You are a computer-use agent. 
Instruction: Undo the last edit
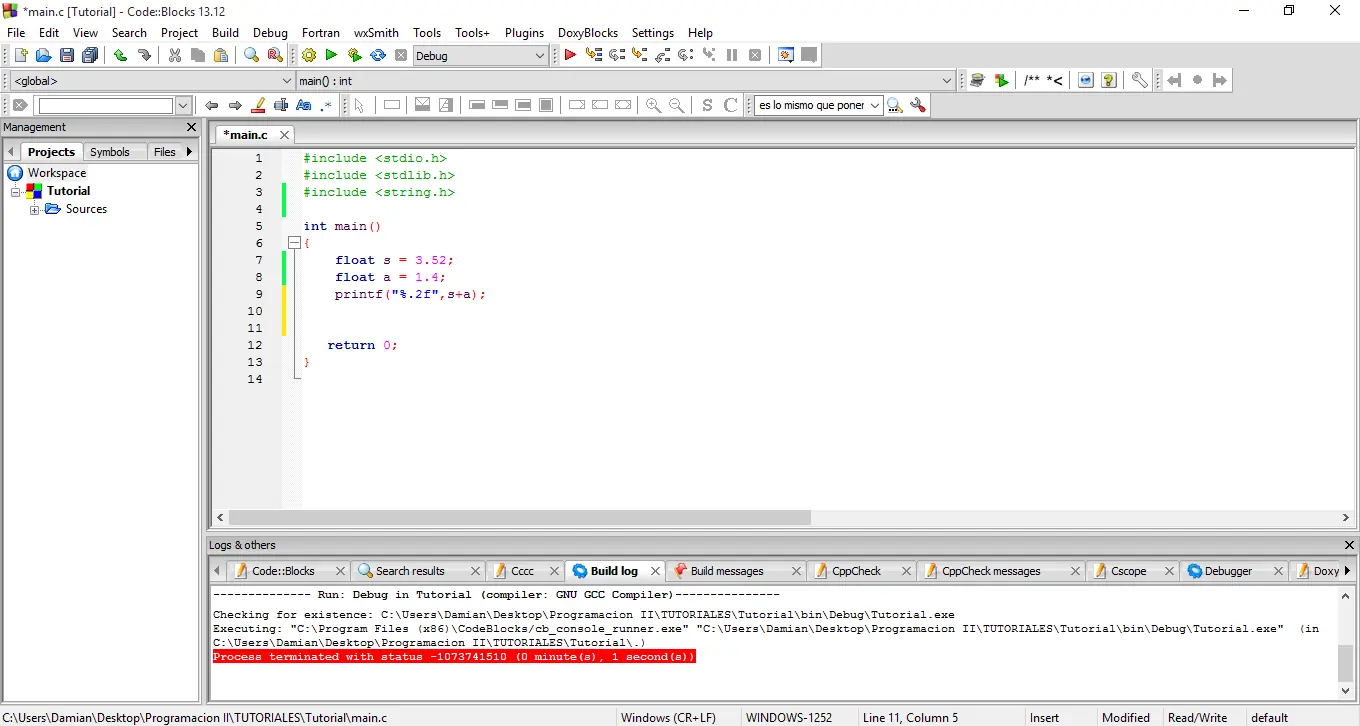(x=119, y=55)
